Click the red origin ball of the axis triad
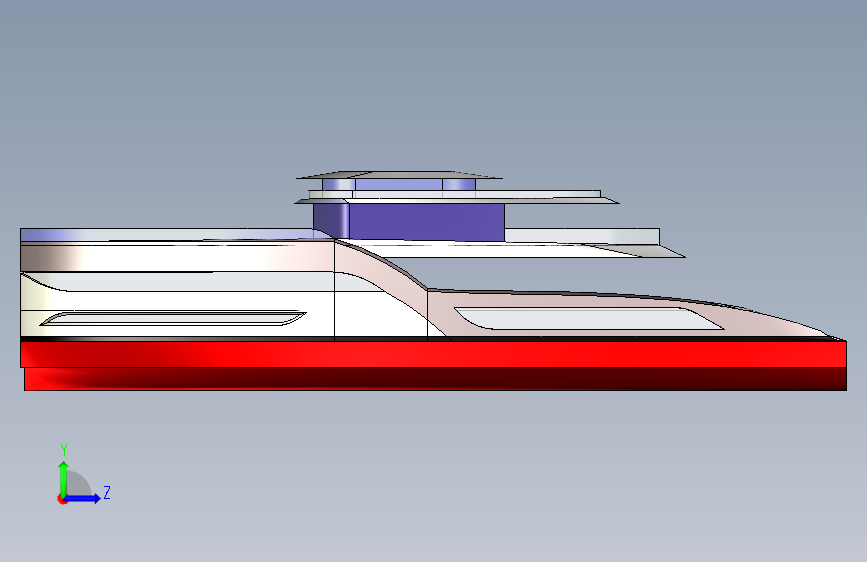The height and width of the screenshot is (562, 867). 62,499
